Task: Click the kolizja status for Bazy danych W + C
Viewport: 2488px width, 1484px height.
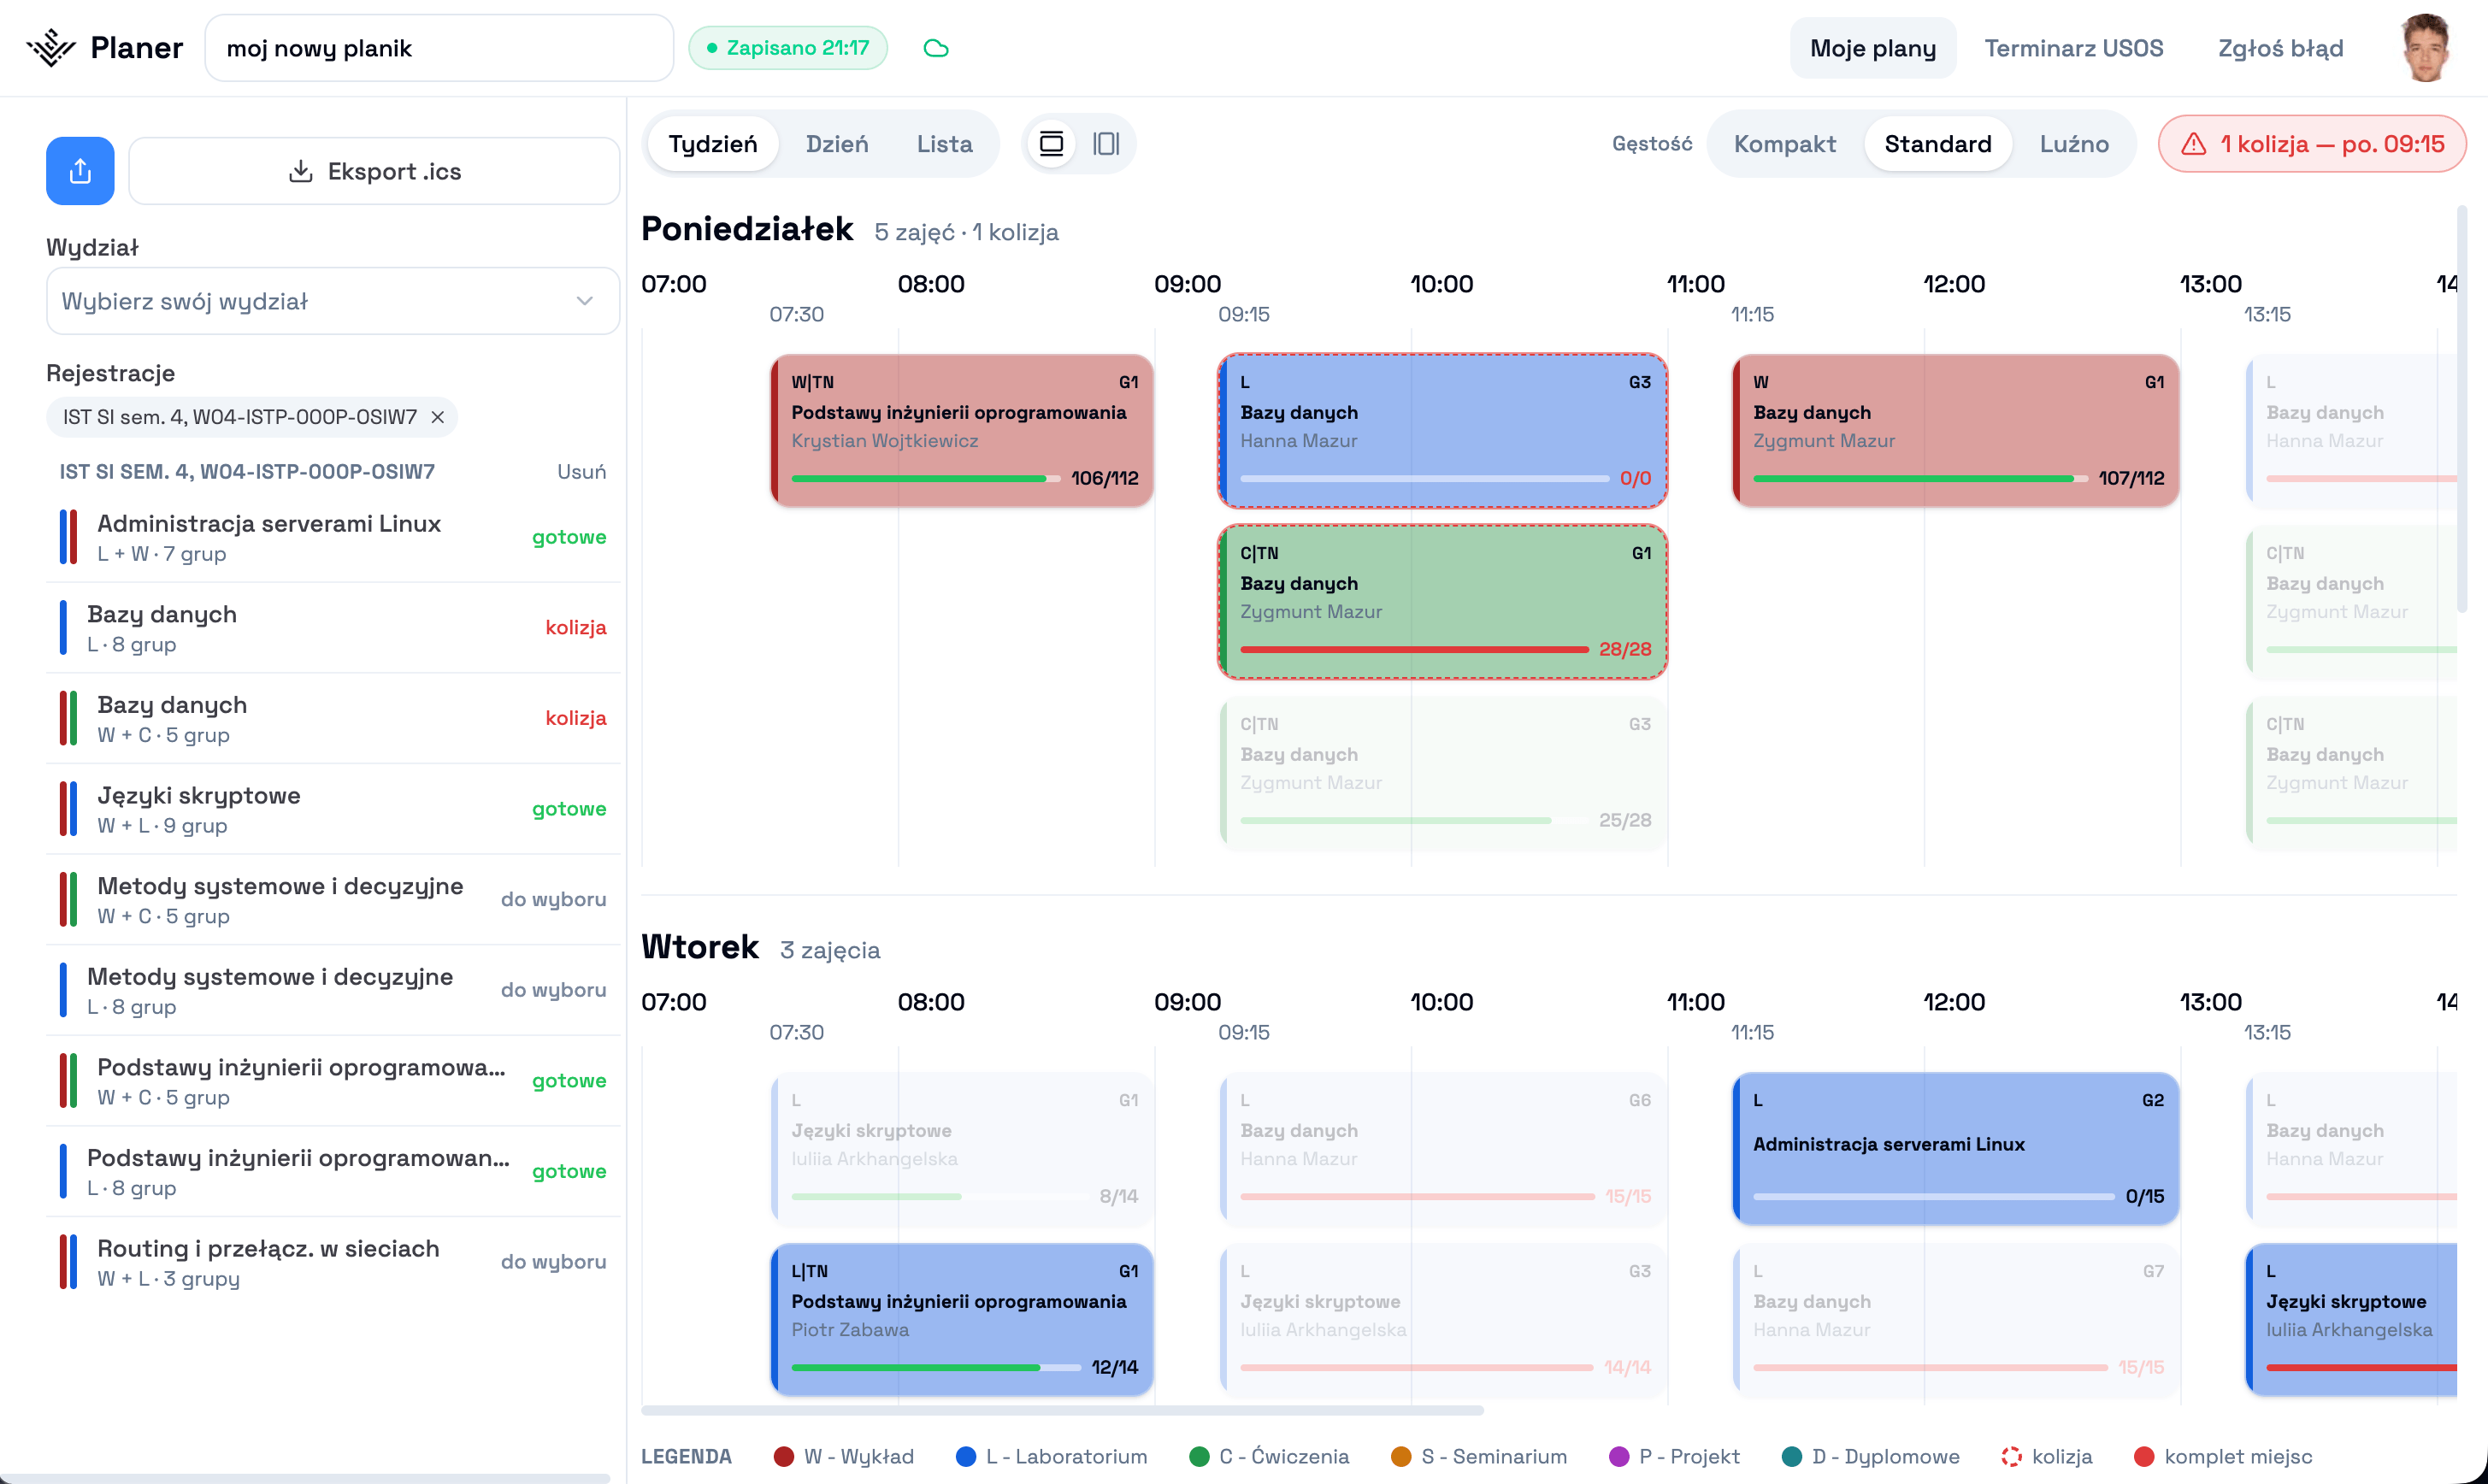Action: (x=576, y=718)
